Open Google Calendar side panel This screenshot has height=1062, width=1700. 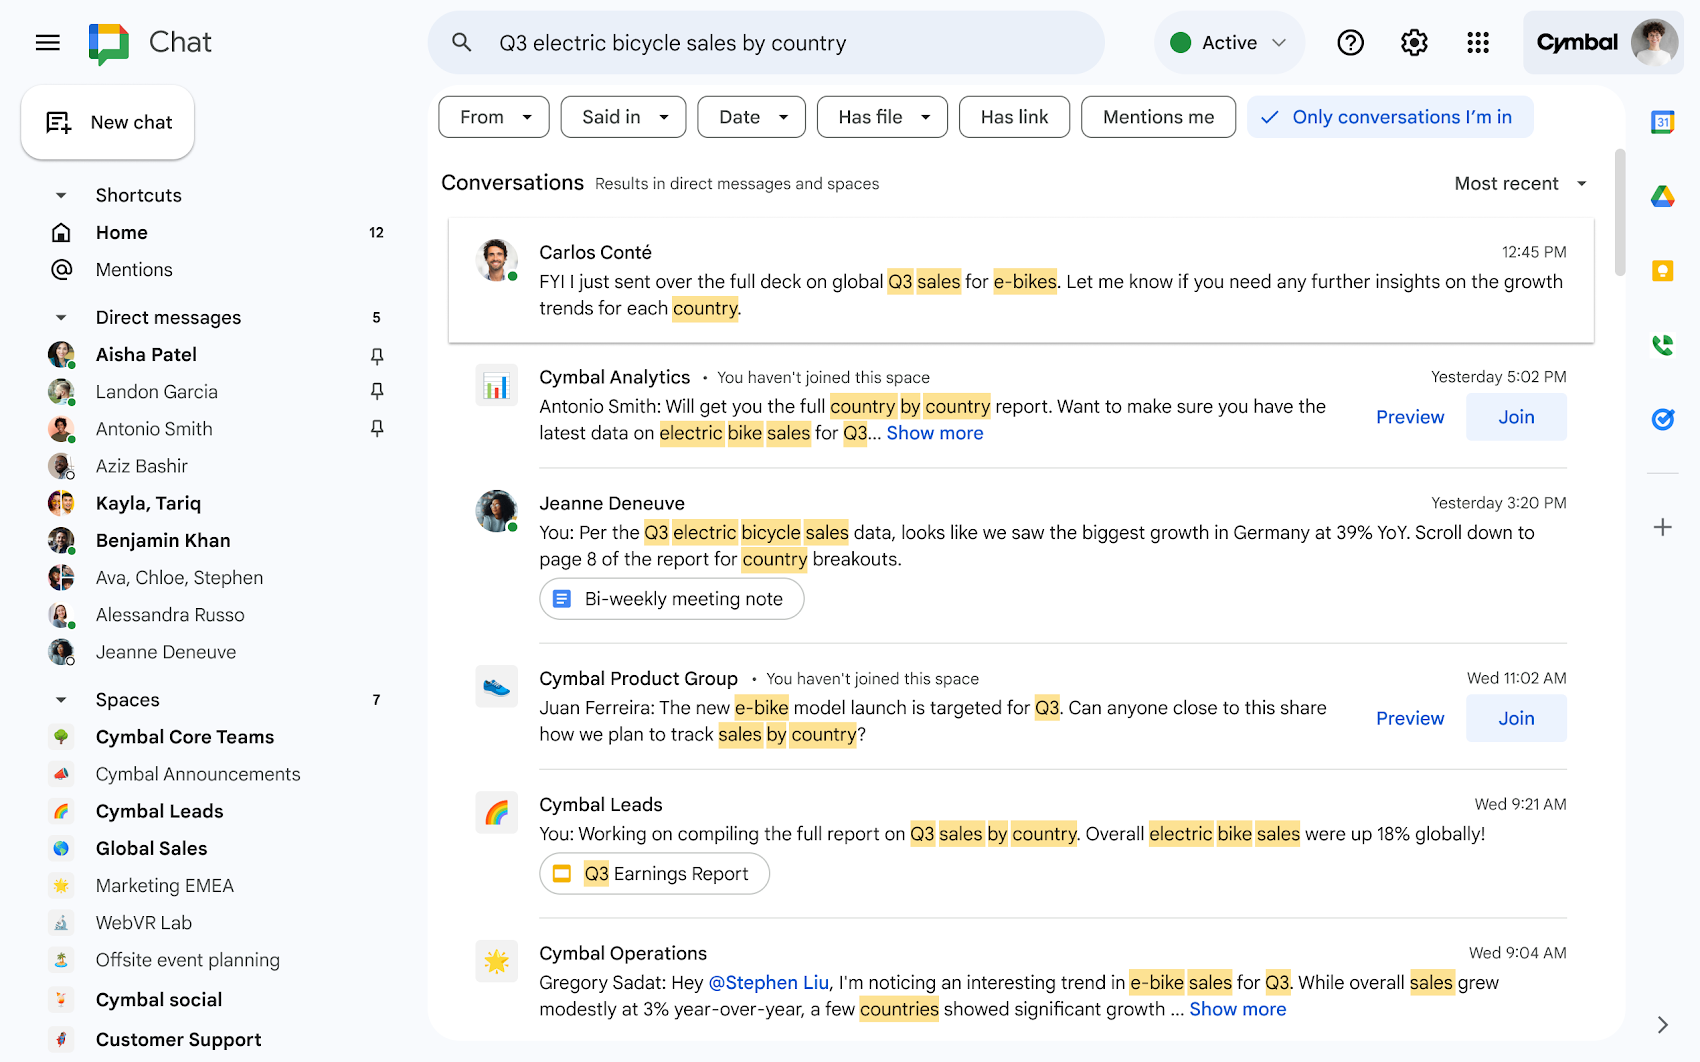pyautogui.click(x=1662, y=122)
